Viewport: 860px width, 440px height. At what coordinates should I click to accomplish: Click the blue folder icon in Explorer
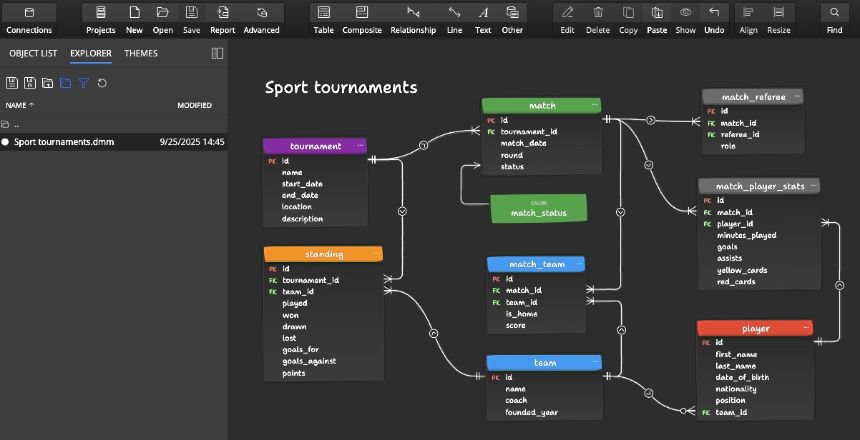pos(65,83)
